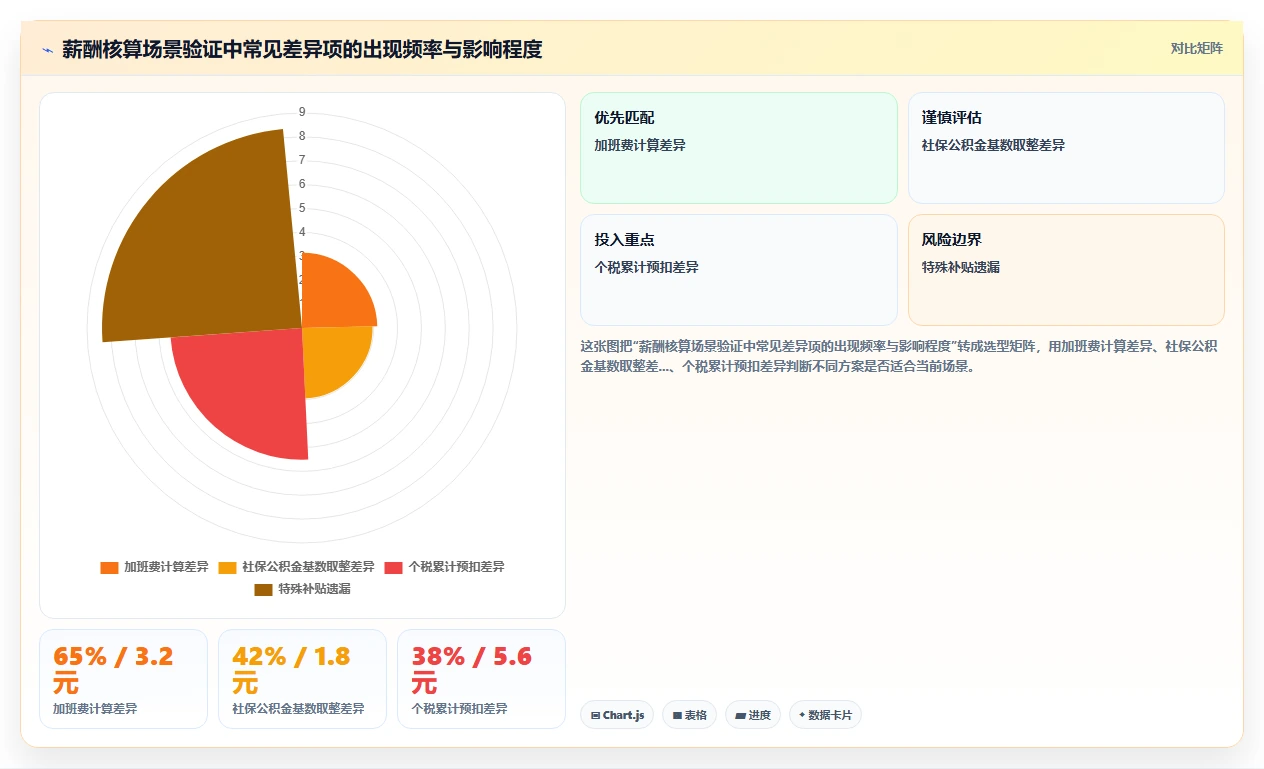Viewport: 1264px width, 769px height.
Task: Click the orange 加班费计算差异 chart segment
Action: (x=335, y=295)
